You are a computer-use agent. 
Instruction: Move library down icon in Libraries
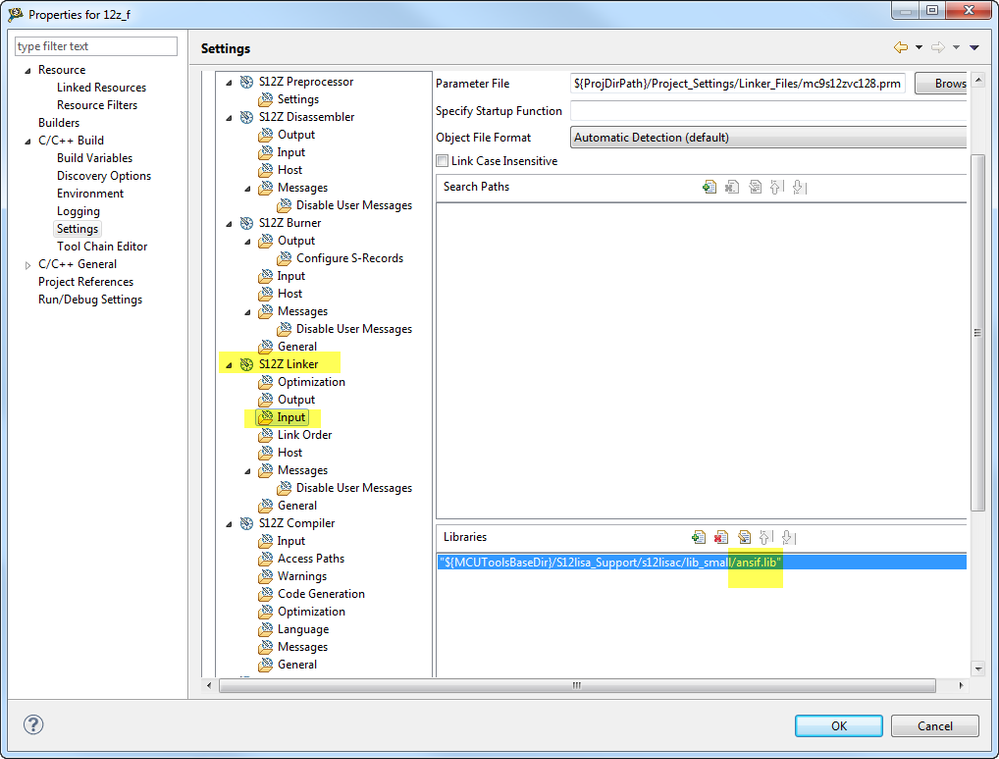(789, 537)
